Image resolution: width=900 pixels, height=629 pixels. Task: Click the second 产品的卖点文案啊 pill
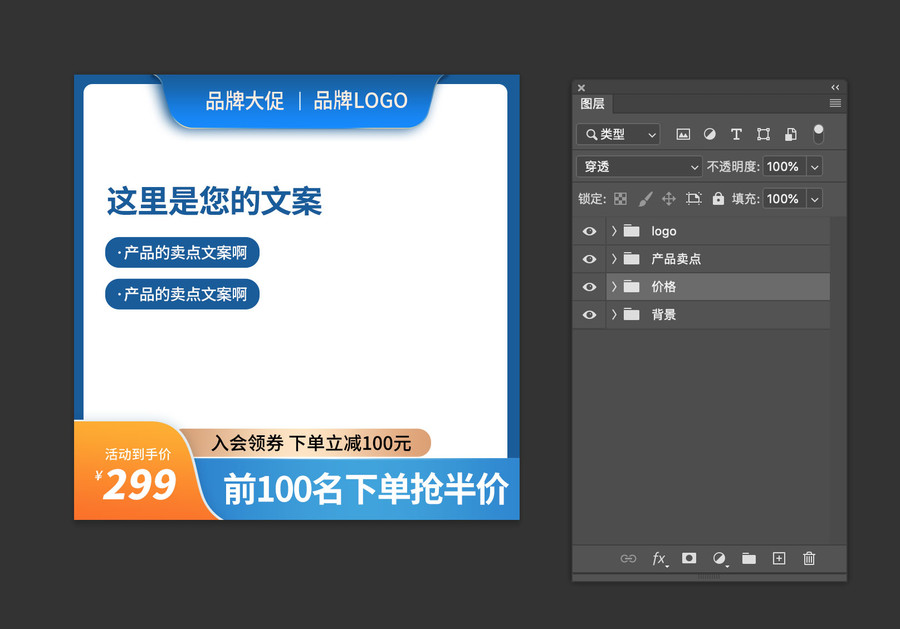183,294
